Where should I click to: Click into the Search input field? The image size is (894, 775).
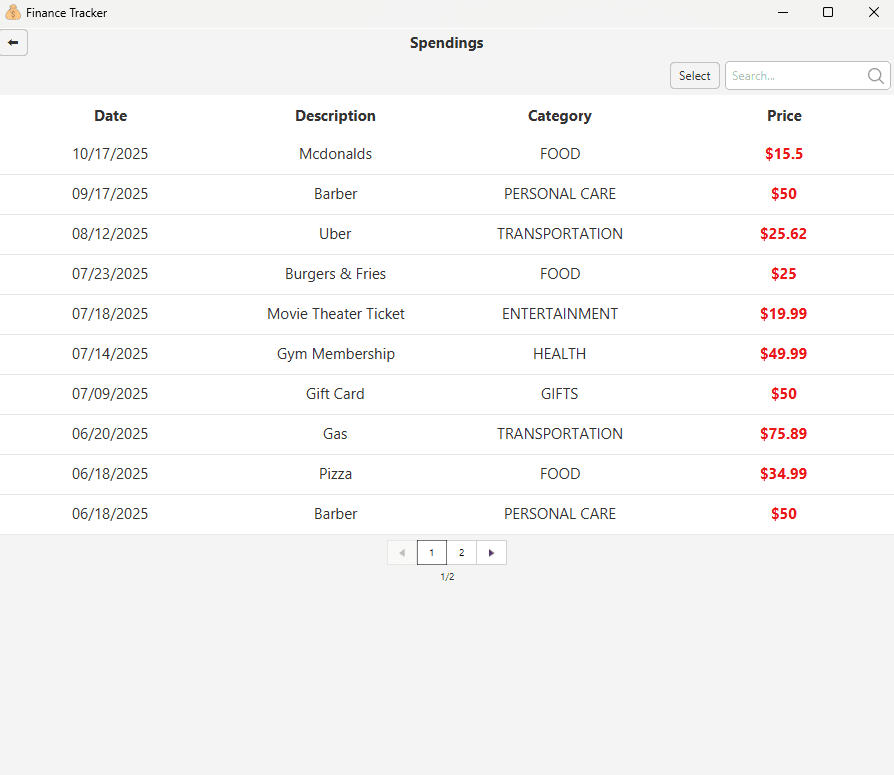click(x=795, y=76)
